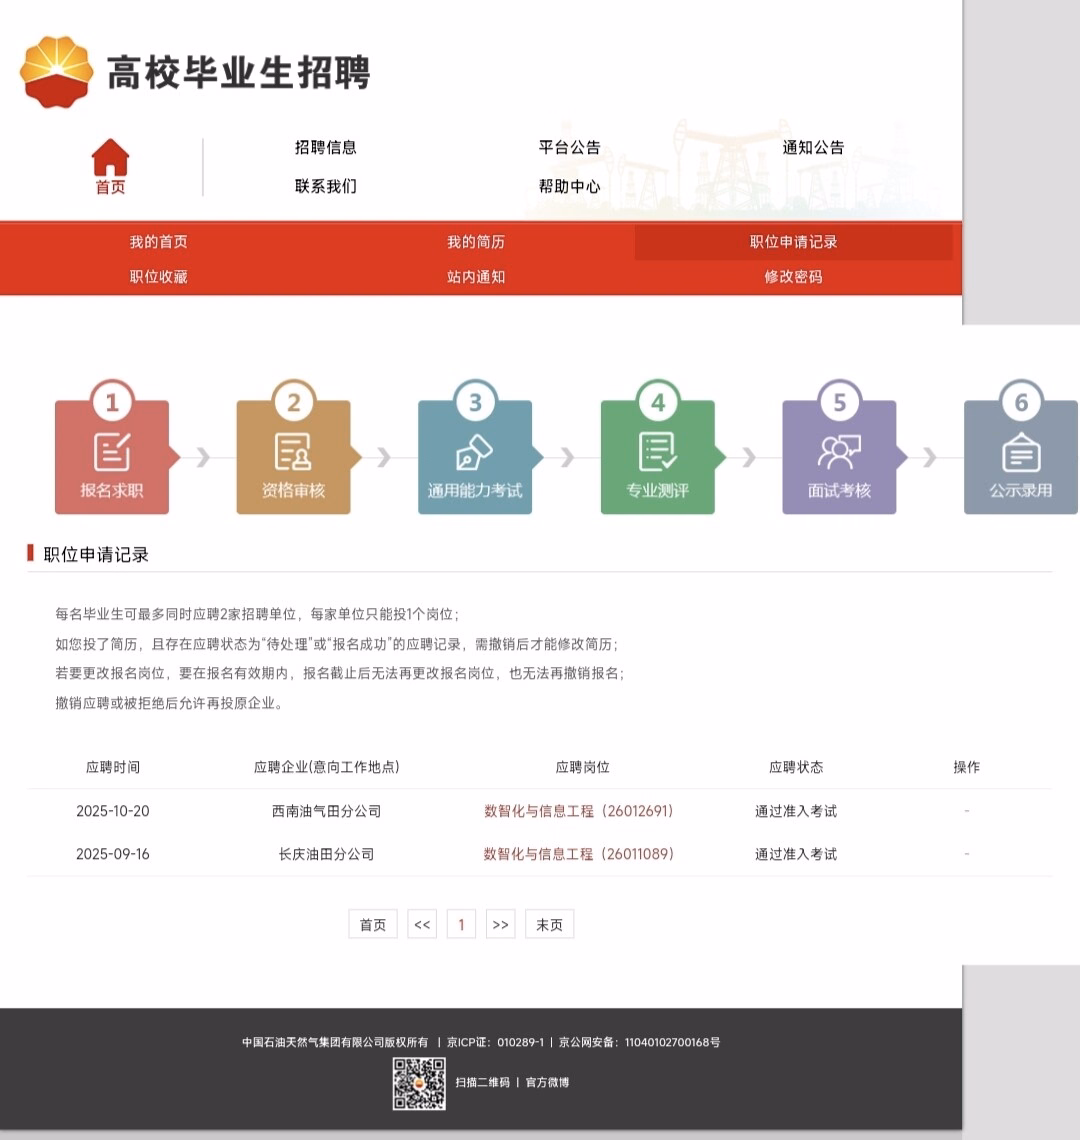Viewport: 1080px width, 1140px height.
Task: Click 官方微博 footer link
Action: tap(548, 1083)
